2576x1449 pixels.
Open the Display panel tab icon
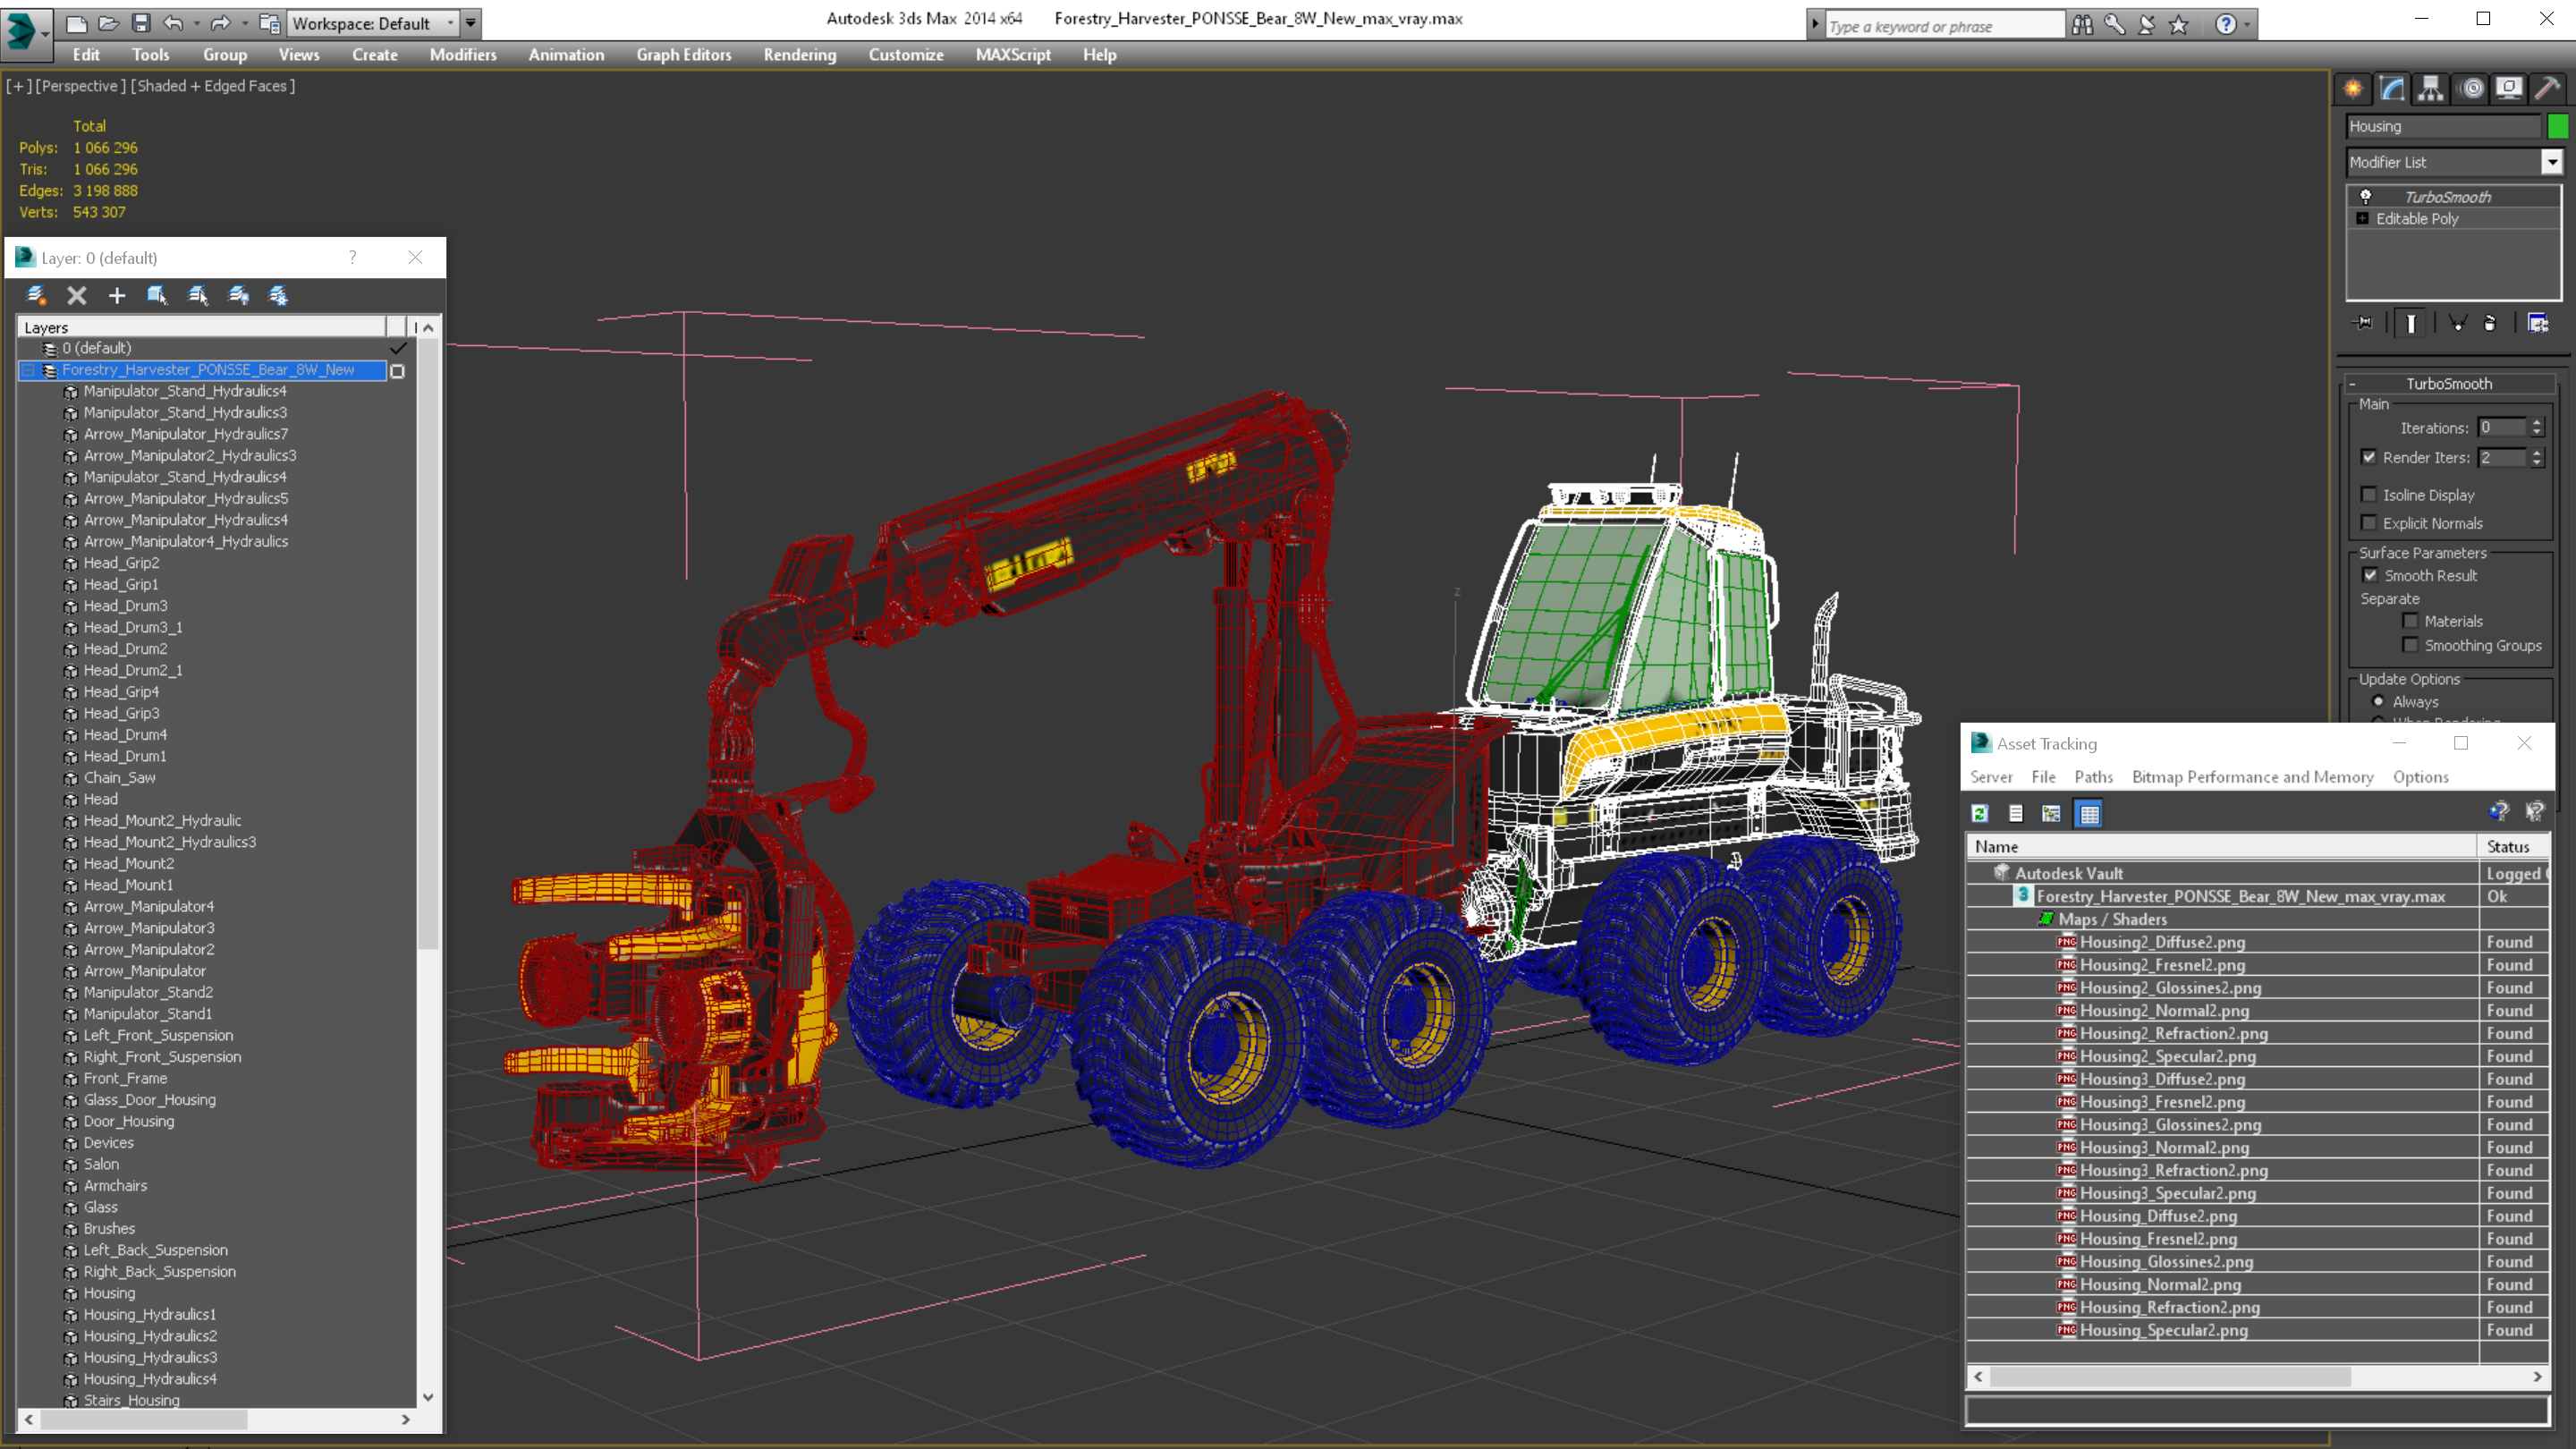coord(2509,88)
